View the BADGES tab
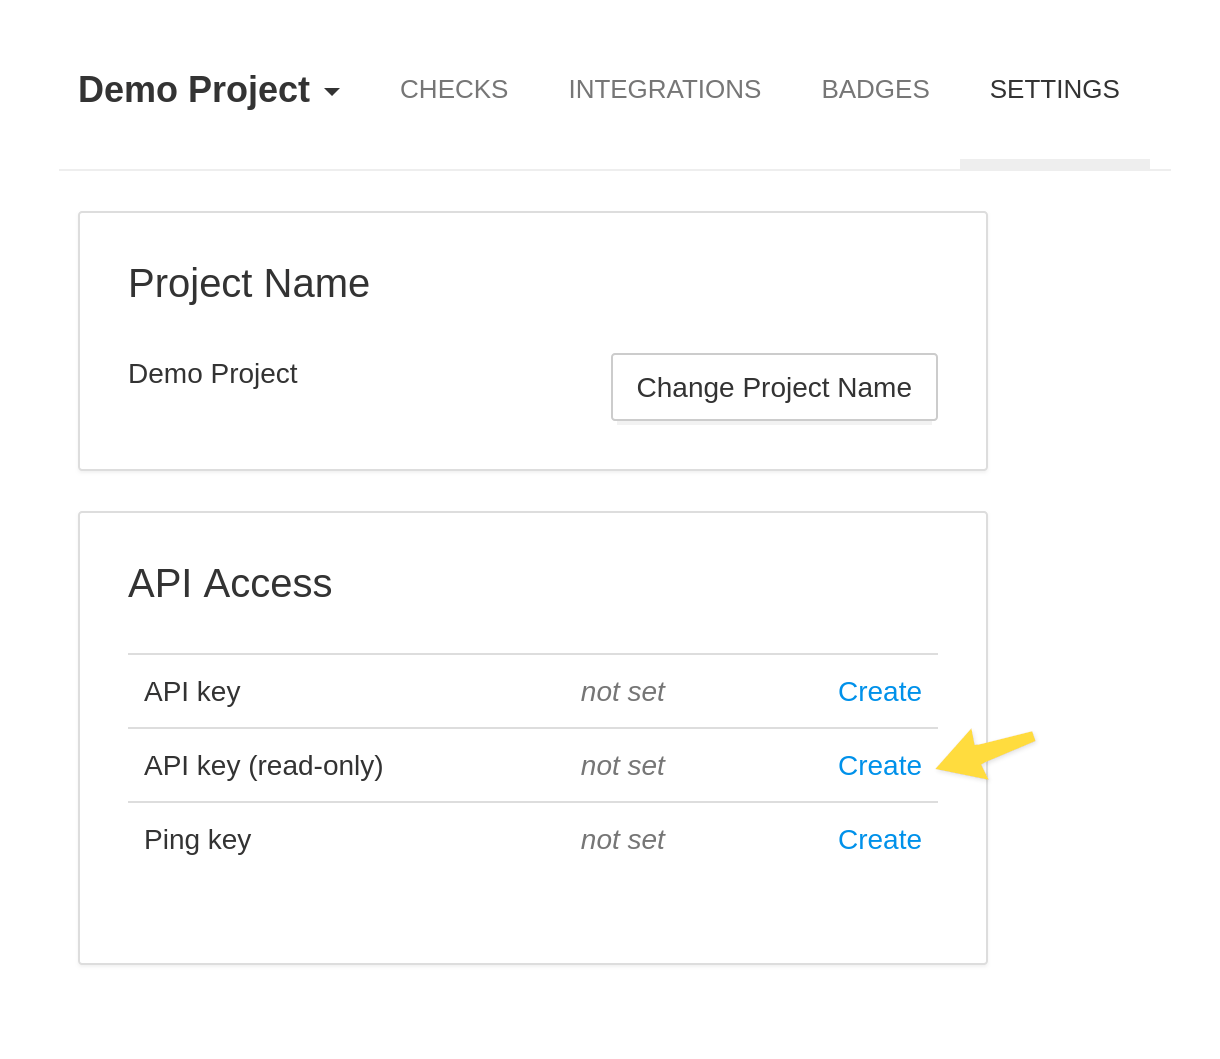The image size is (1220, 1059). coord(875,89)
